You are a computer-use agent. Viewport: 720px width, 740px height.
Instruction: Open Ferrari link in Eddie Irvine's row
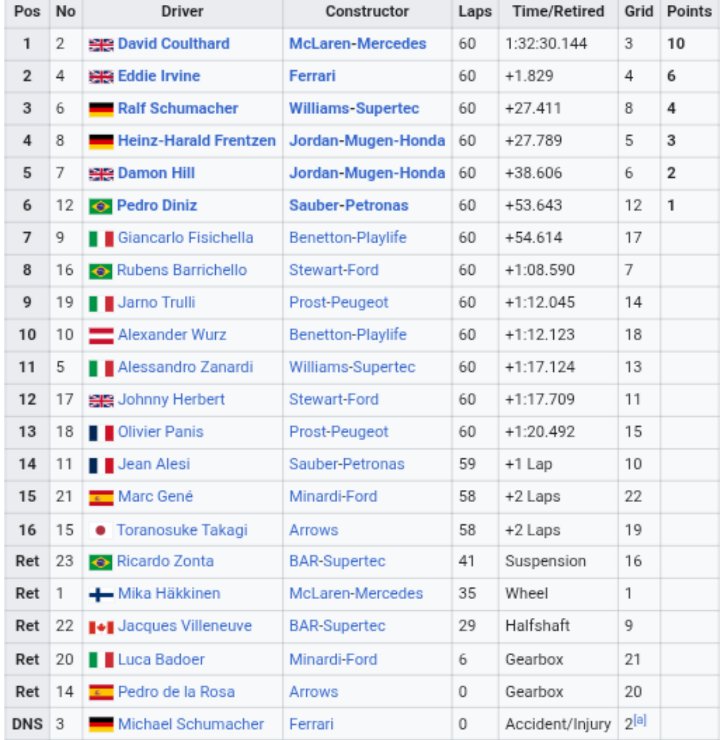tap(312, 76)
